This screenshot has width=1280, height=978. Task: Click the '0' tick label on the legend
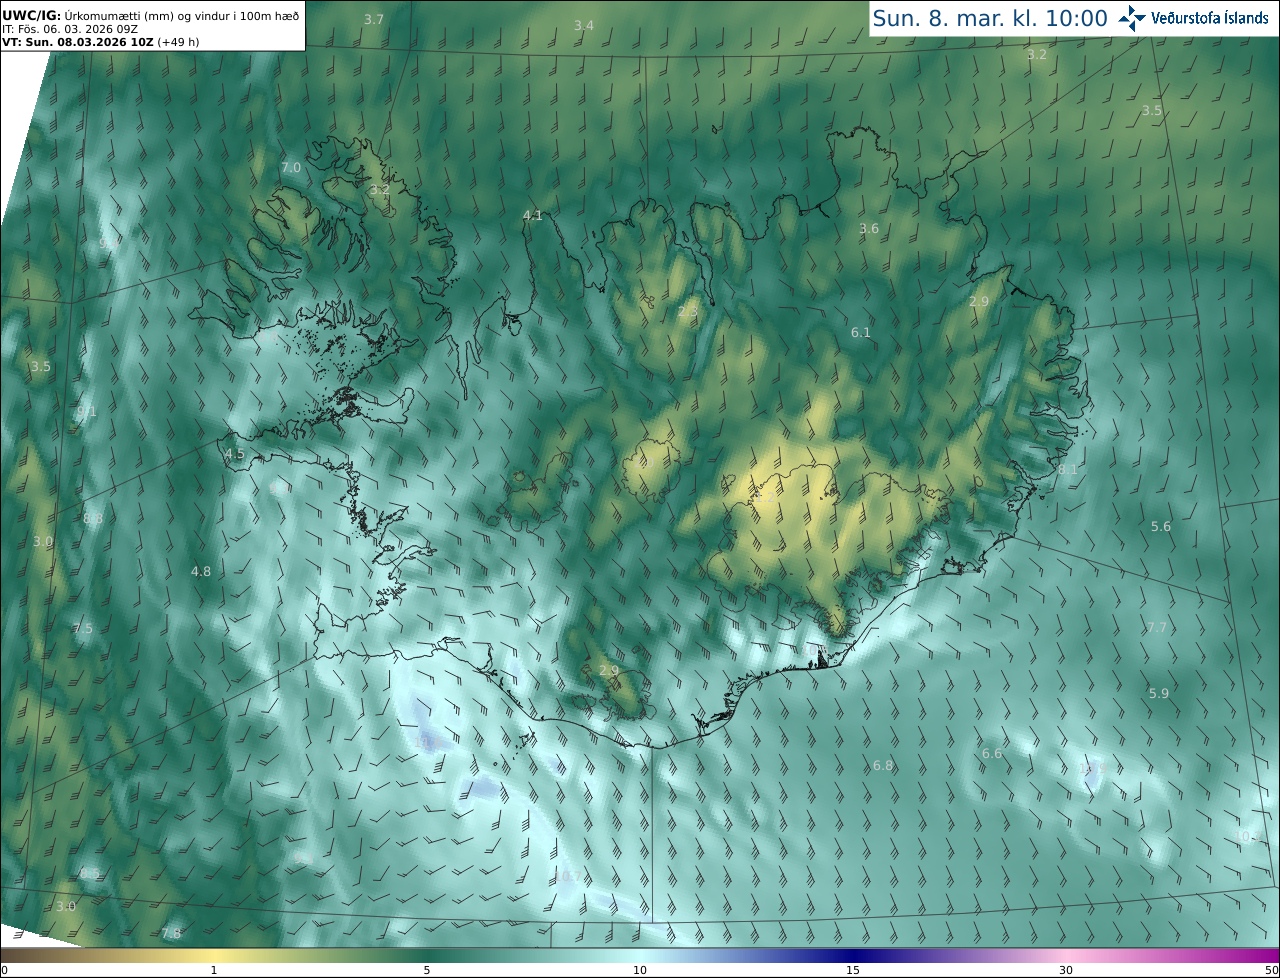4,970
